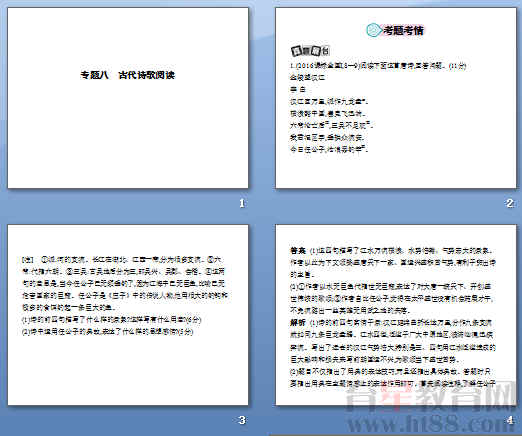Click the 考题考情 heading text

403,30
